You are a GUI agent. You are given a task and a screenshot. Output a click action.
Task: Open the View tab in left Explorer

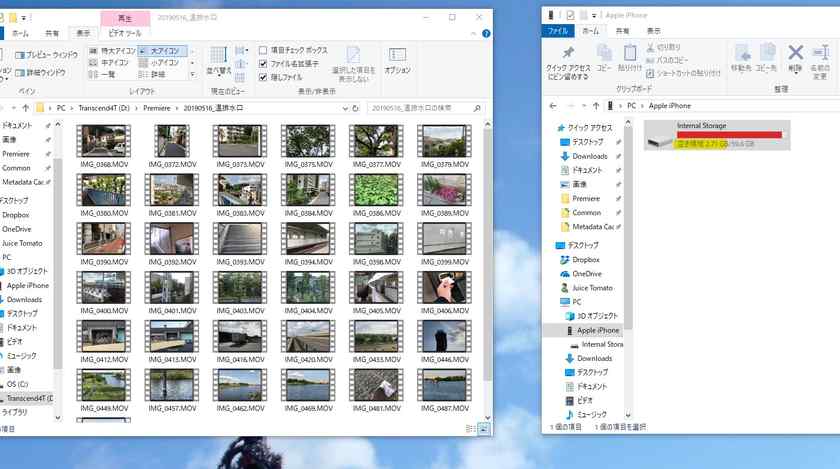point(83,33)
